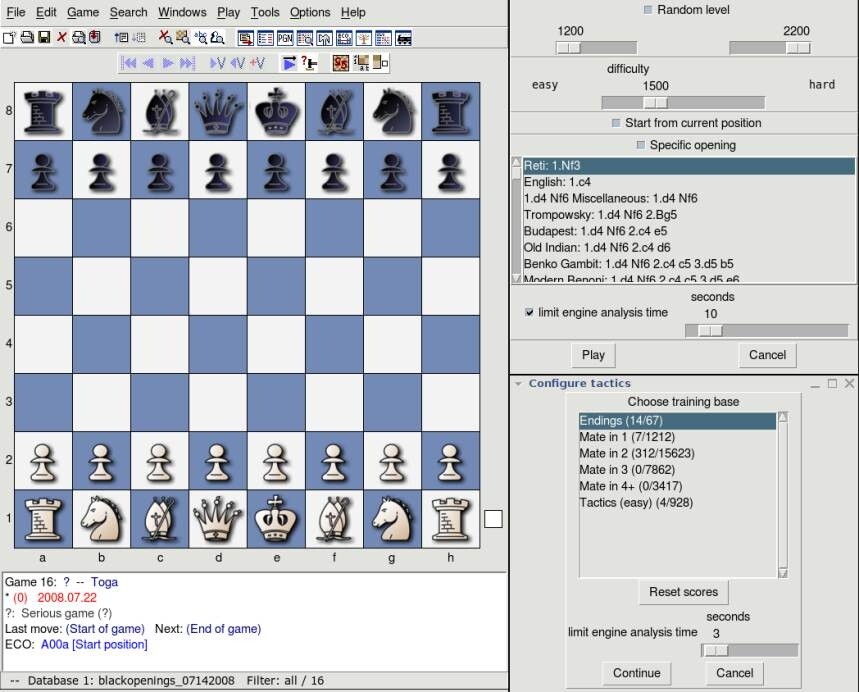Click the New database icon in toolbar
Image resolution: width=859 pixels, height=692 pixels.
click(x=8, y=38)
